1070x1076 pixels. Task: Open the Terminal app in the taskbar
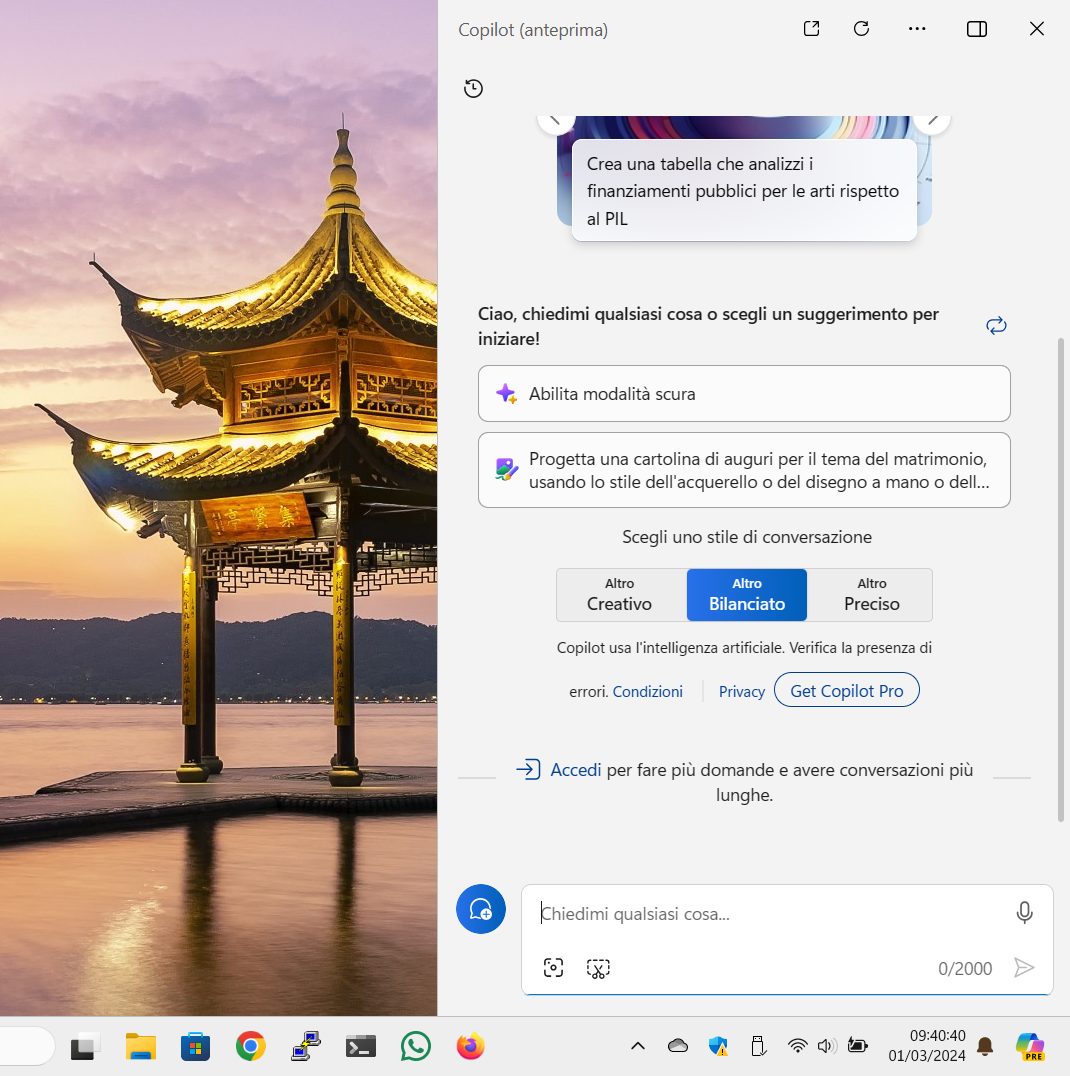pos(360,1046)
